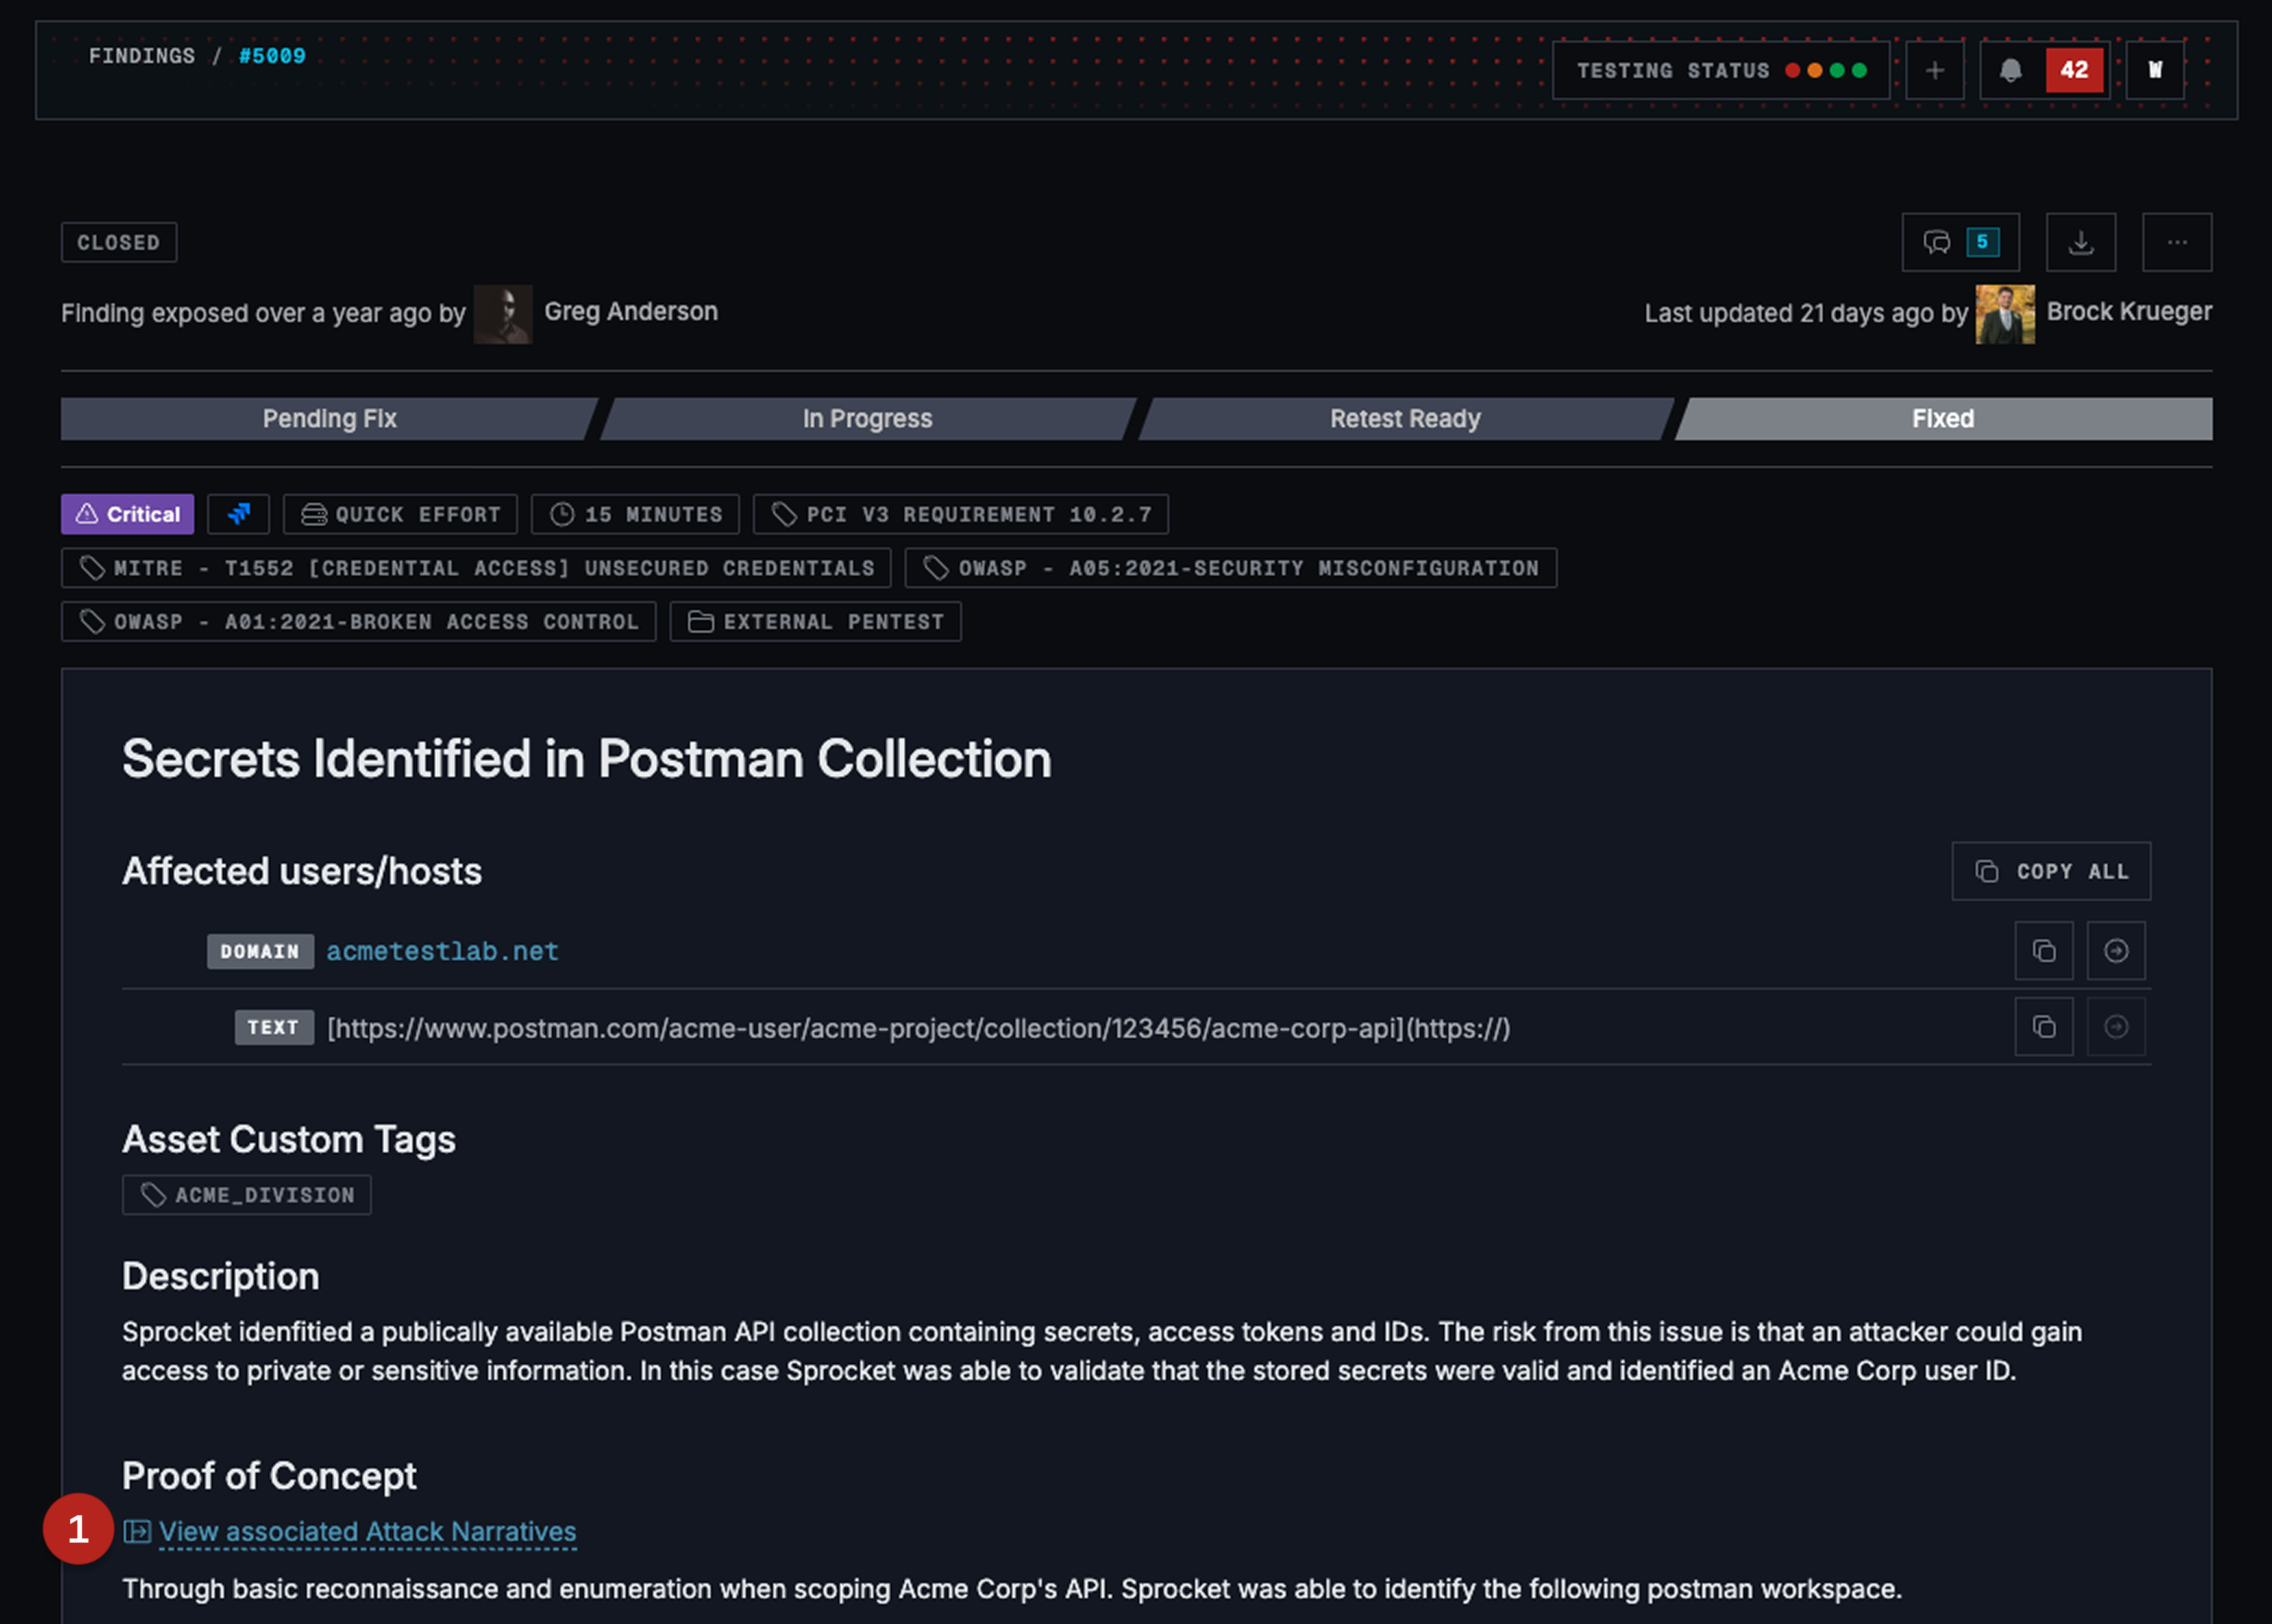This screenshot has height=1624, width=2272.
Task: Go to Findings breadcrumb
Action: point(142,56)
